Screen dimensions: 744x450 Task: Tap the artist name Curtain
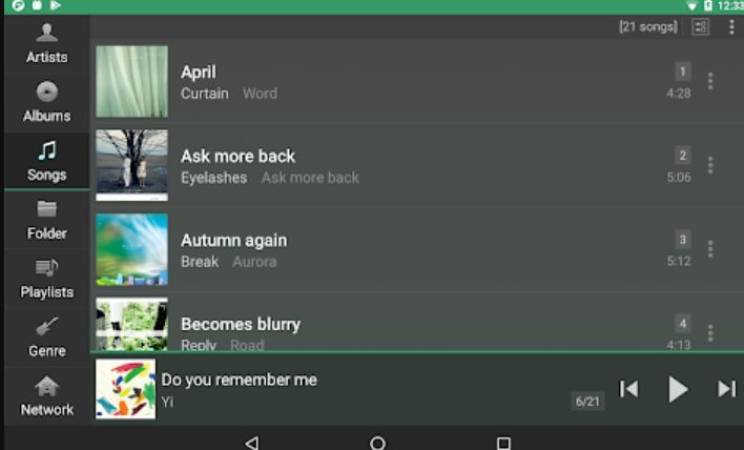tap(205, 94)
